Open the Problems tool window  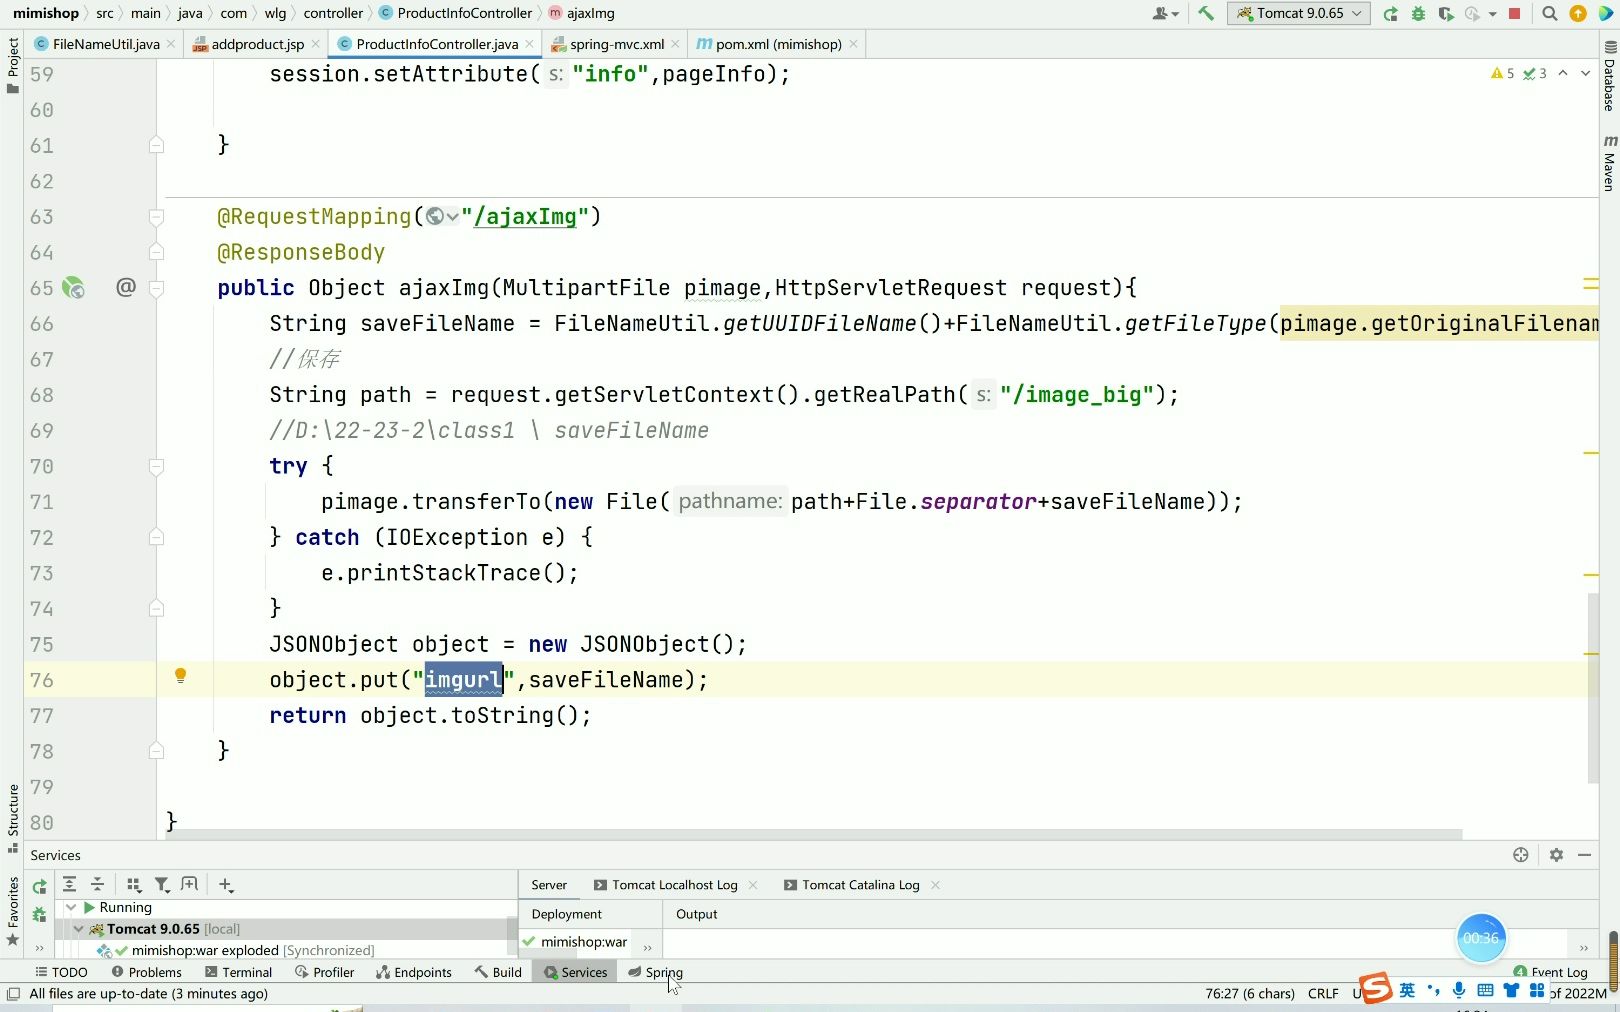point(146,972)
